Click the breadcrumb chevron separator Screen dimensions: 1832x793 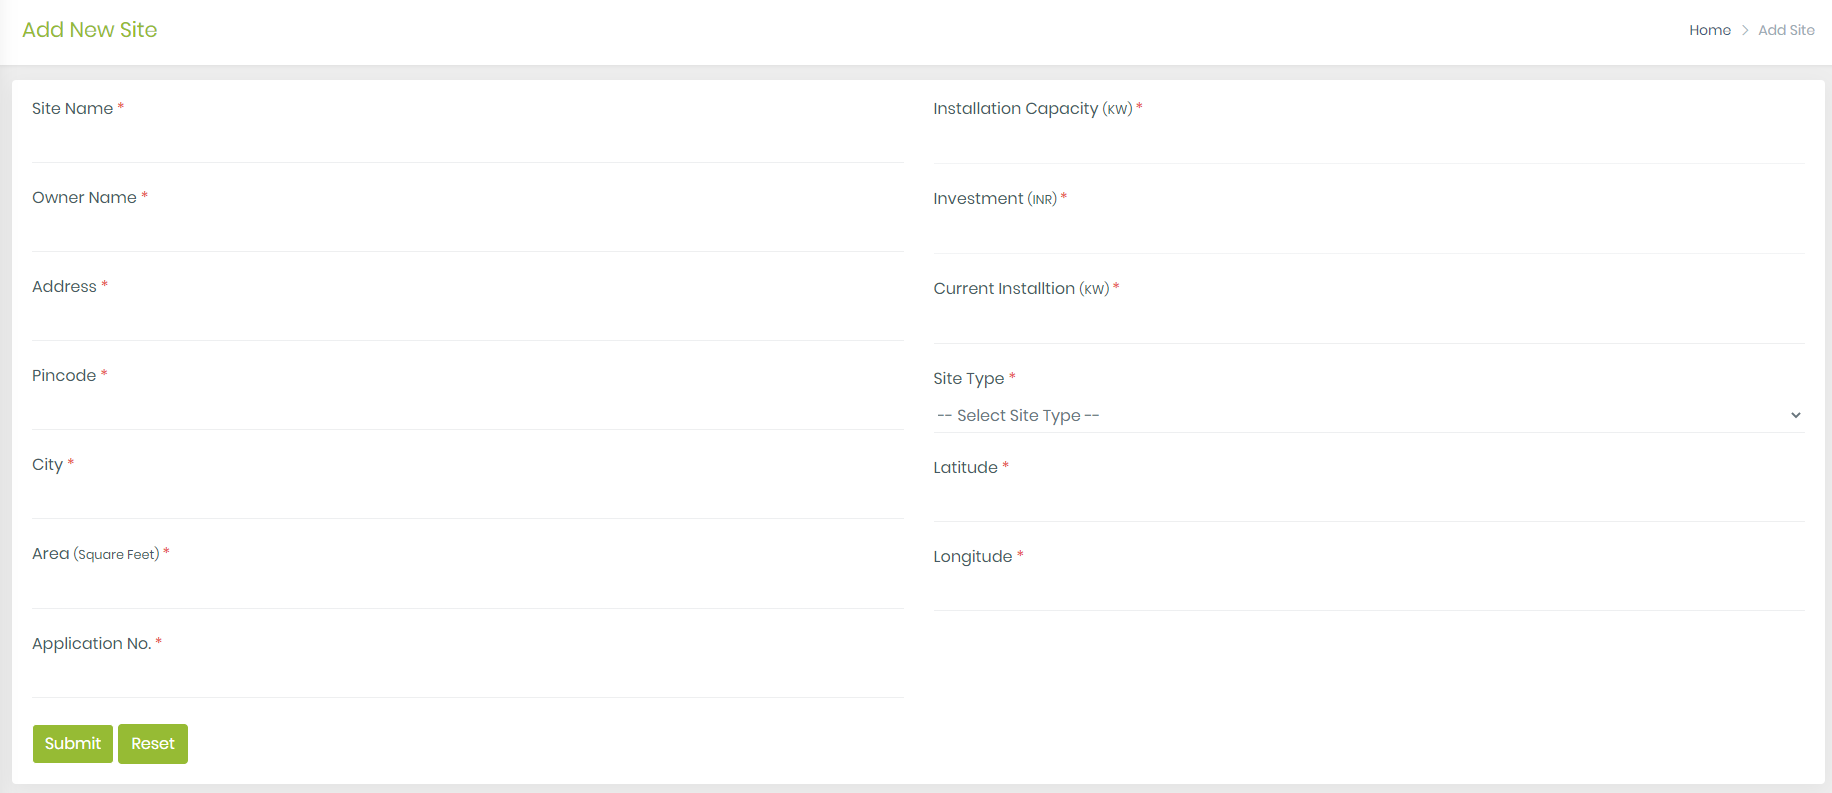coord(1745,30)
